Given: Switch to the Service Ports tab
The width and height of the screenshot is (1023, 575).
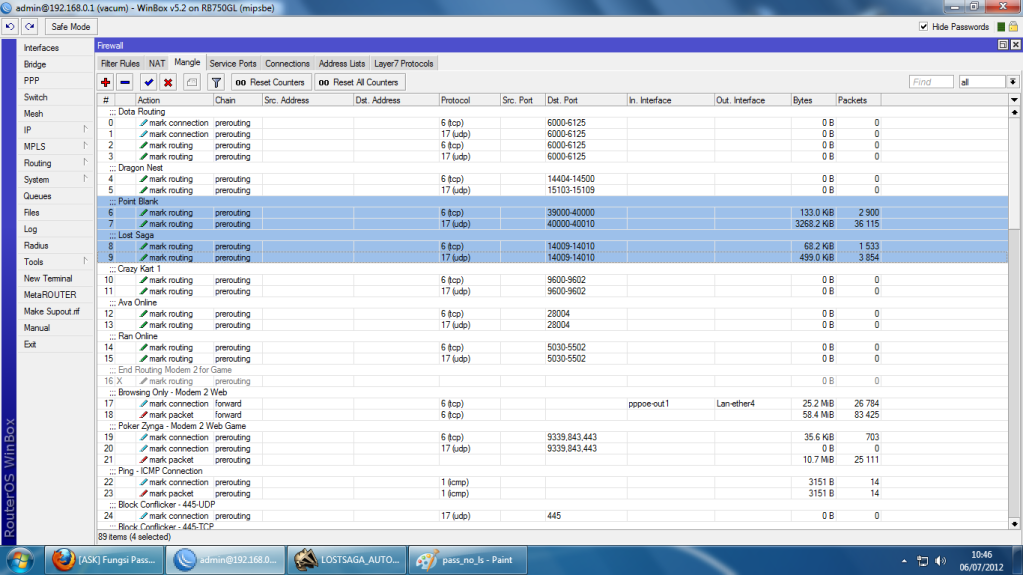Looking at the screenshot, I should click(x=233, y=63).
